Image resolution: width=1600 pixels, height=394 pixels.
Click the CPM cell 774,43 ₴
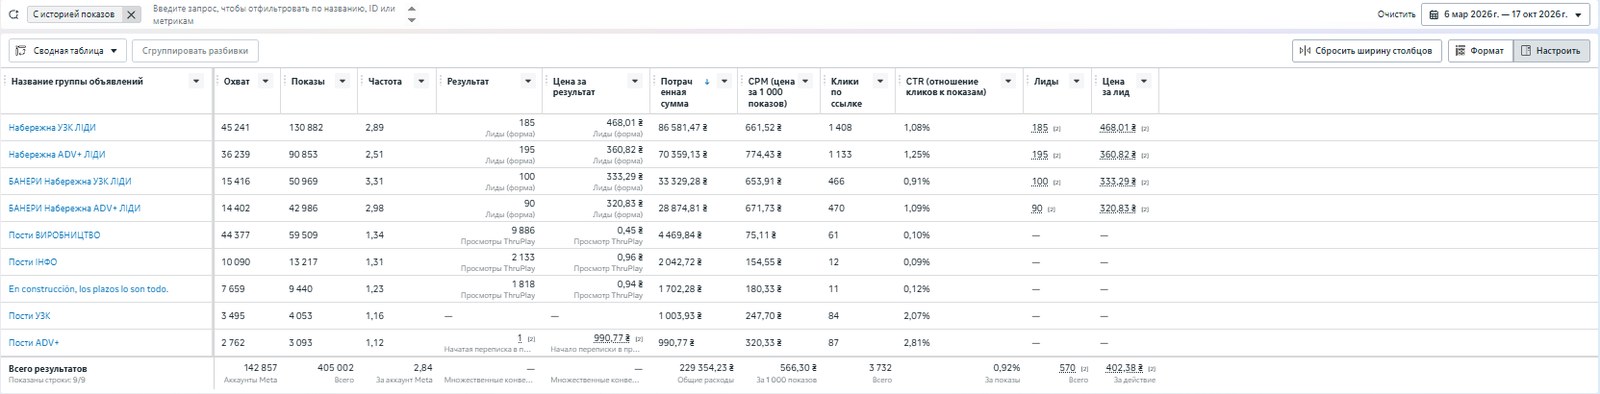click(x=763, y=155)
